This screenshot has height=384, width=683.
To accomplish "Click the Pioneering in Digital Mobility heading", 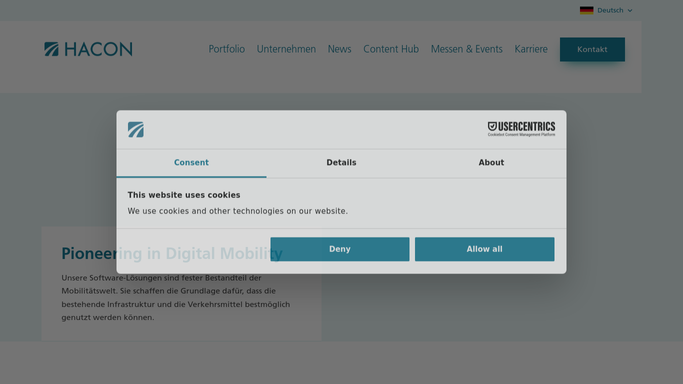I will pyautogui.click(x=172, y=253).
